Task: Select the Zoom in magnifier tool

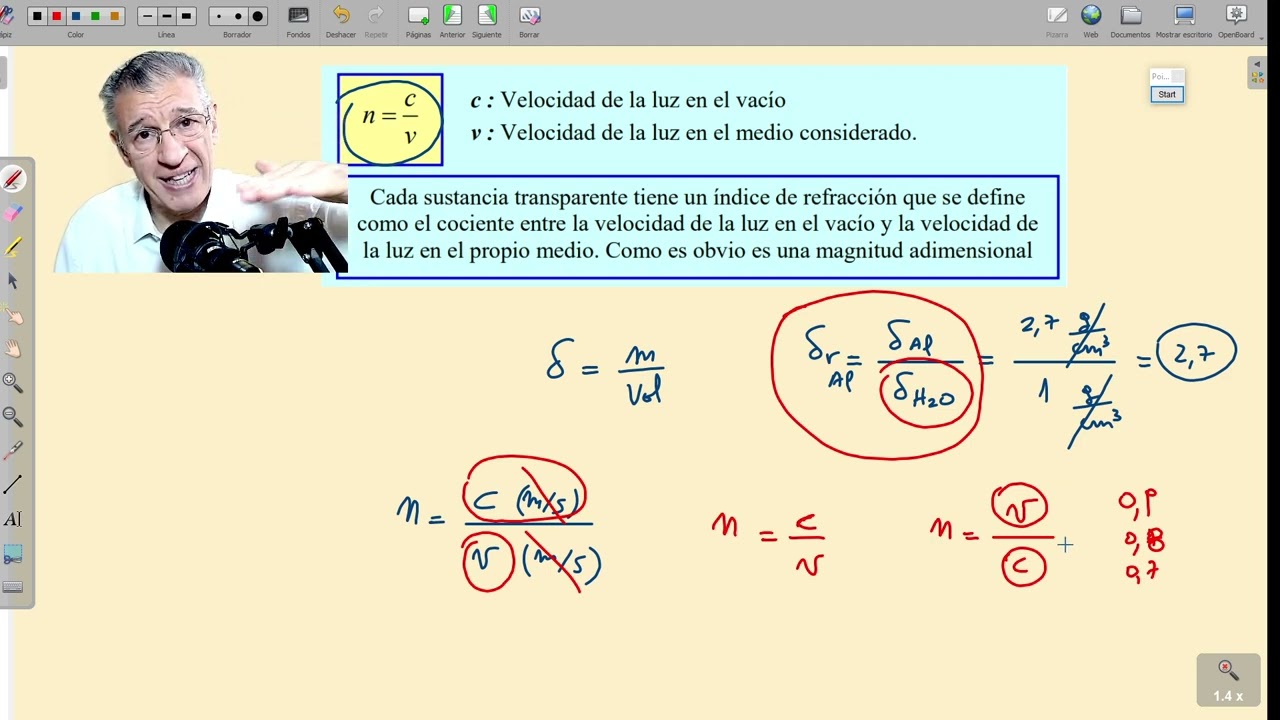Action: [13, 383]
